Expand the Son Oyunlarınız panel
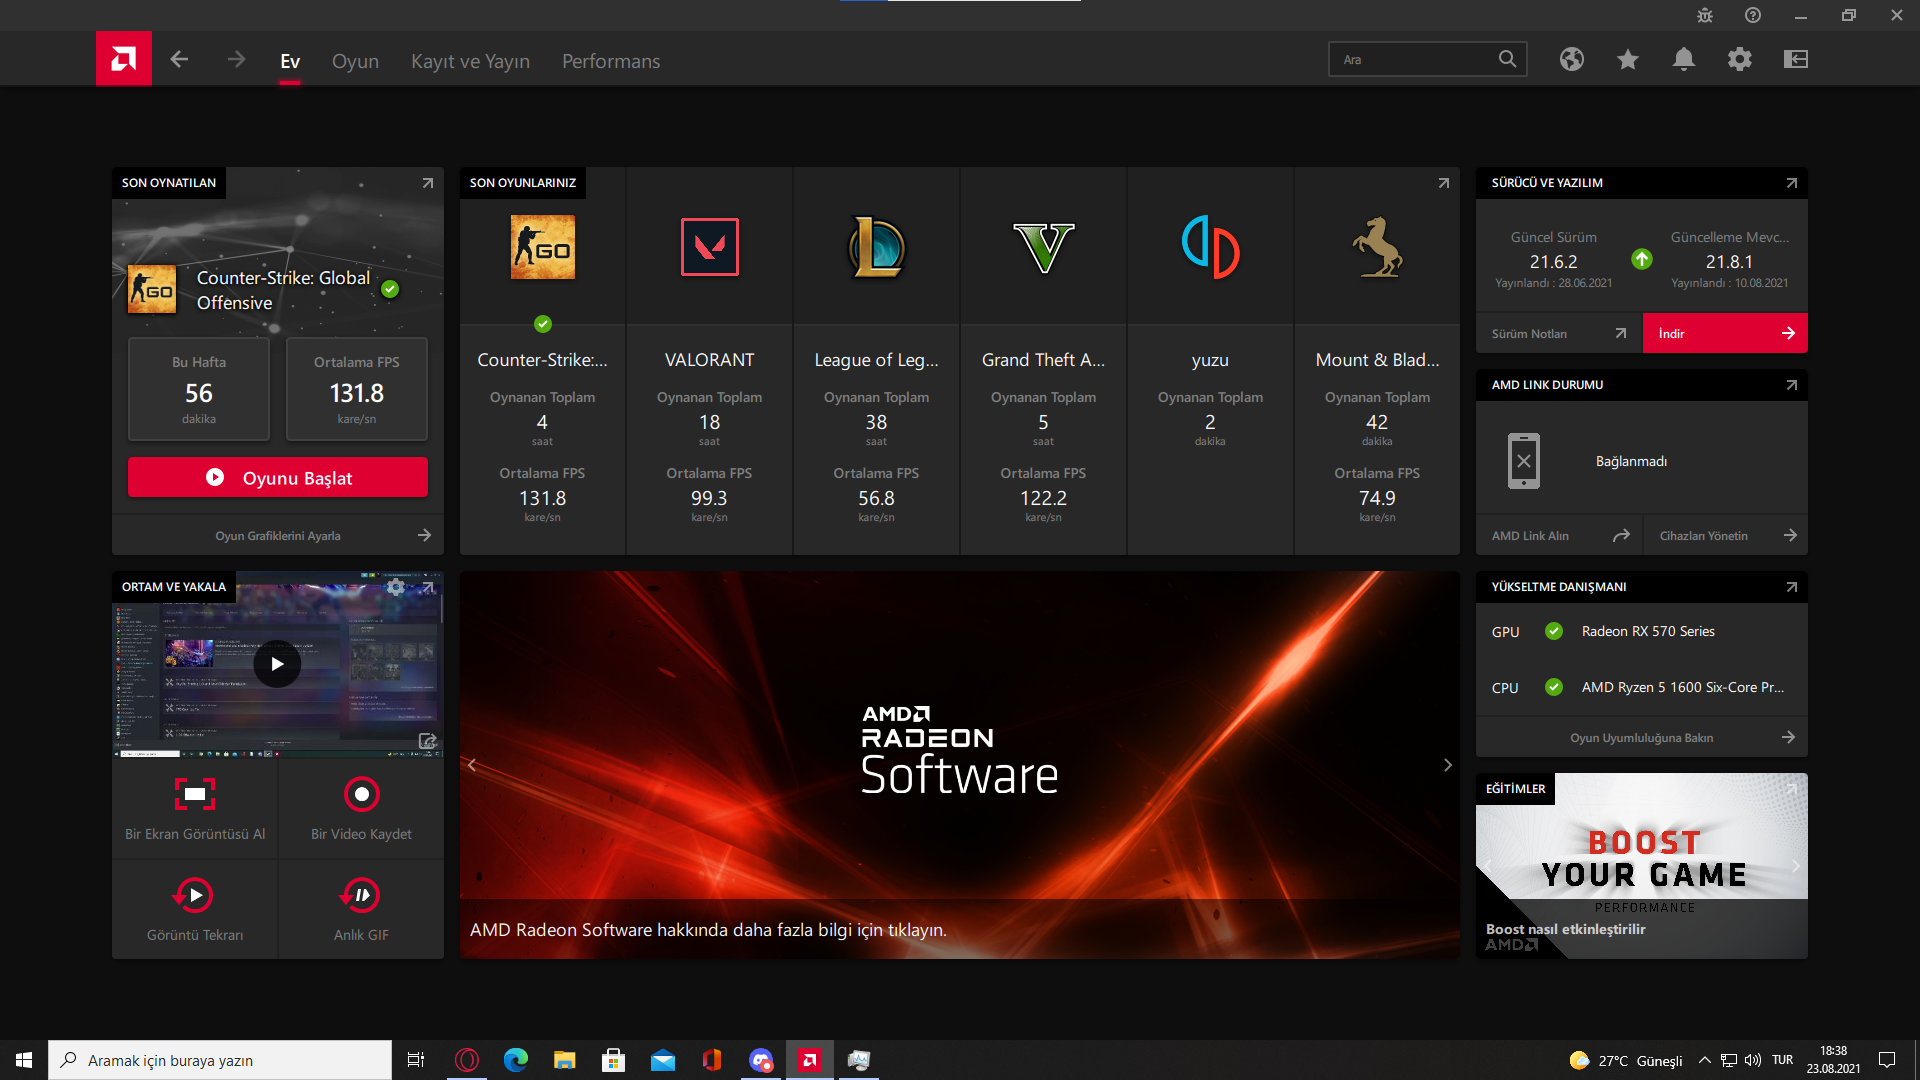Screen dimensions: 1920x1080 [x=1444, y=183]
